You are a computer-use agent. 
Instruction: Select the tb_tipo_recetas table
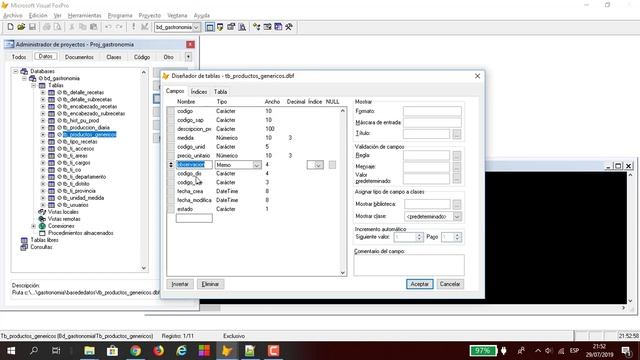tap(80, 142)
